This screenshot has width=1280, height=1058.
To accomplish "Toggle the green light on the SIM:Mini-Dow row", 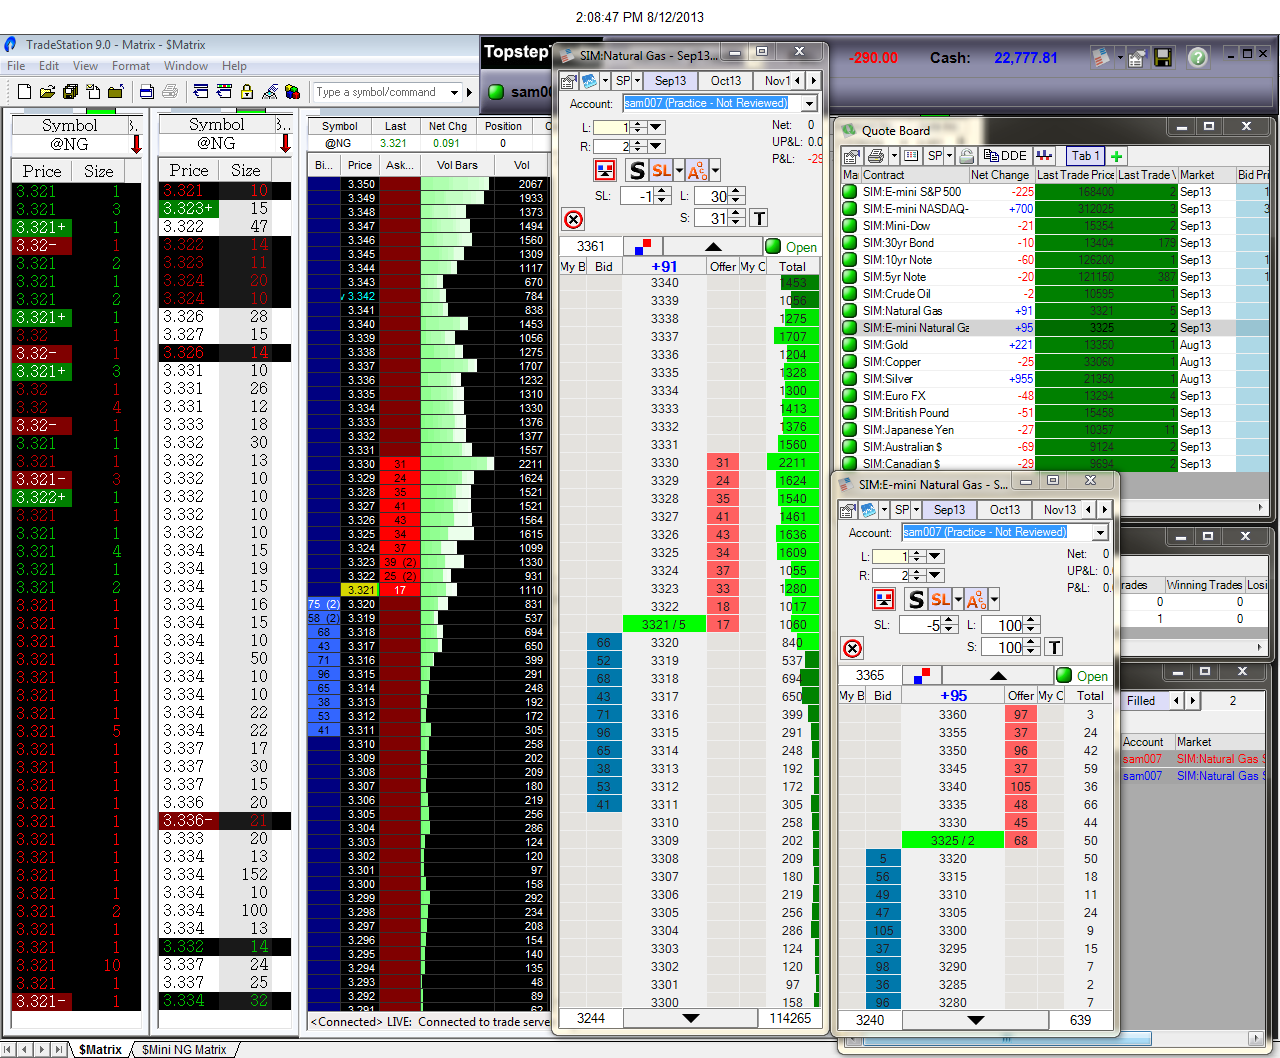I will coord(850,226).
